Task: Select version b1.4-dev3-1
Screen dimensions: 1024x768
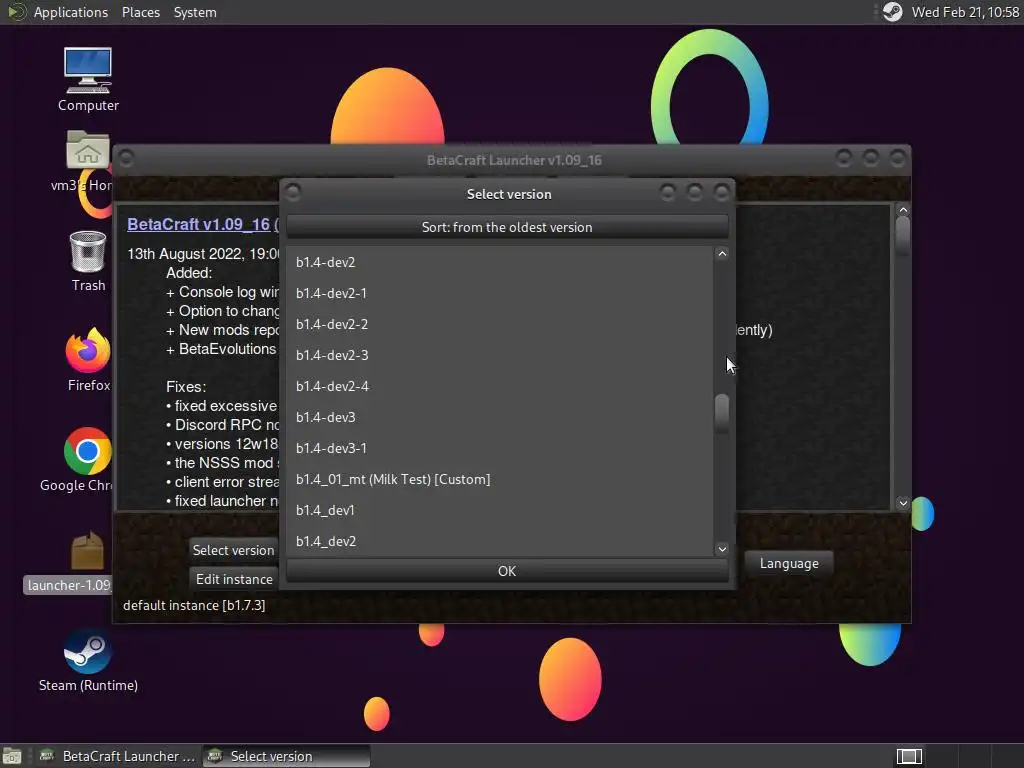Action: (x=500, y=448)
